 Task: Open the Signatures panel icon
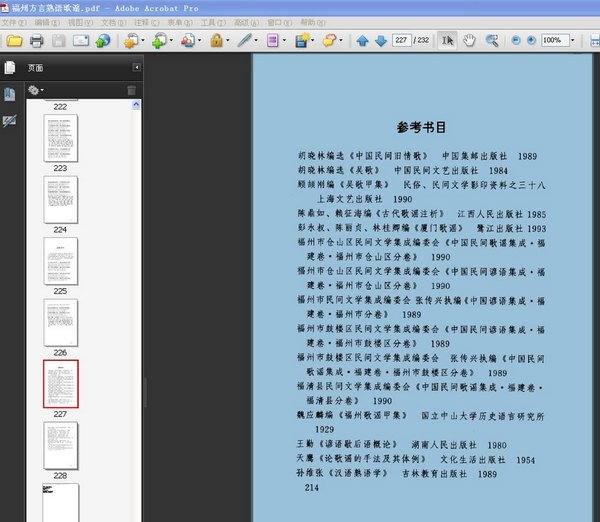[10, 121]
